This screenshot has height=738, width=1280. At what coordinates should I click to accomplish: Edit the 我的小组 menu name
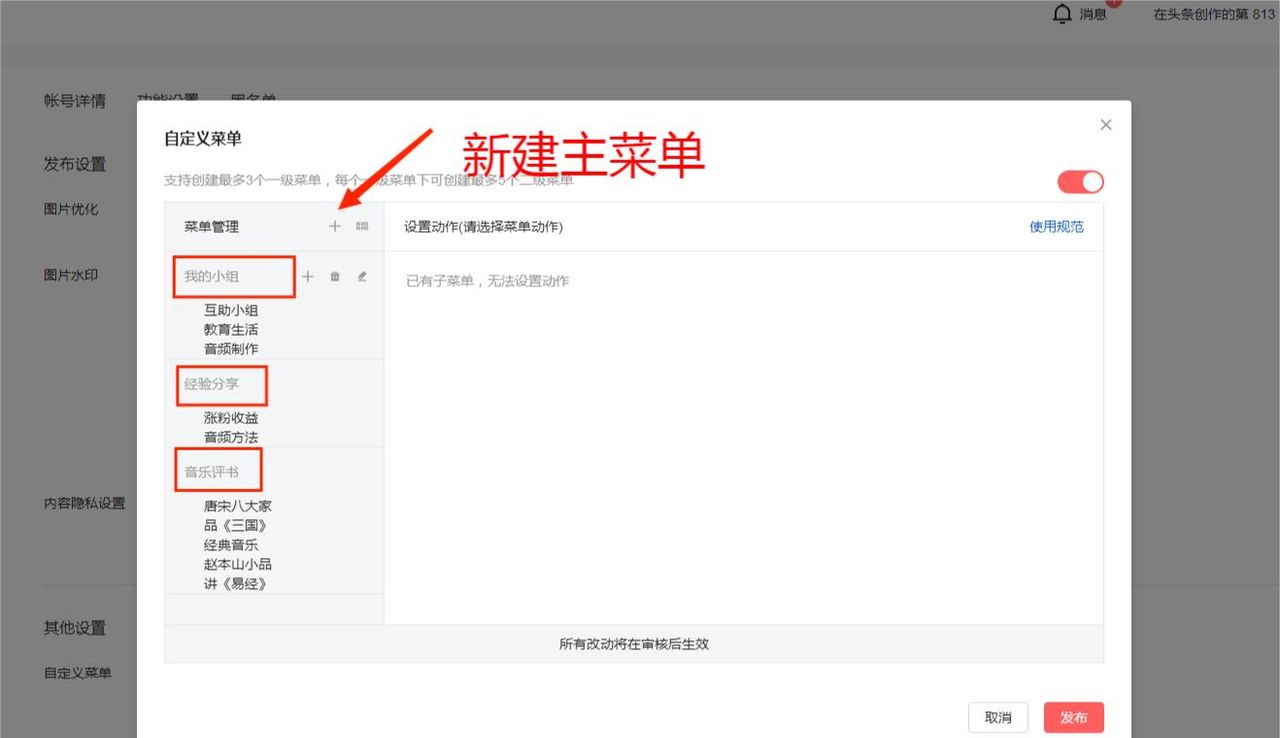pyautogui.click(x=362, y=277)
